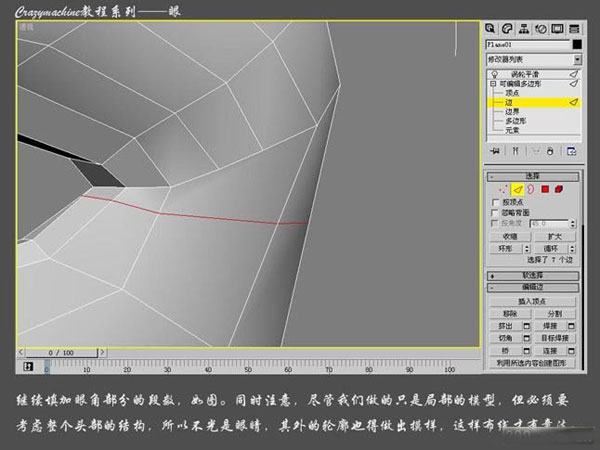Enable the 按顶点 checkbox
The height and width of the screenshot is (450, 600).
(x=496, y=201)
